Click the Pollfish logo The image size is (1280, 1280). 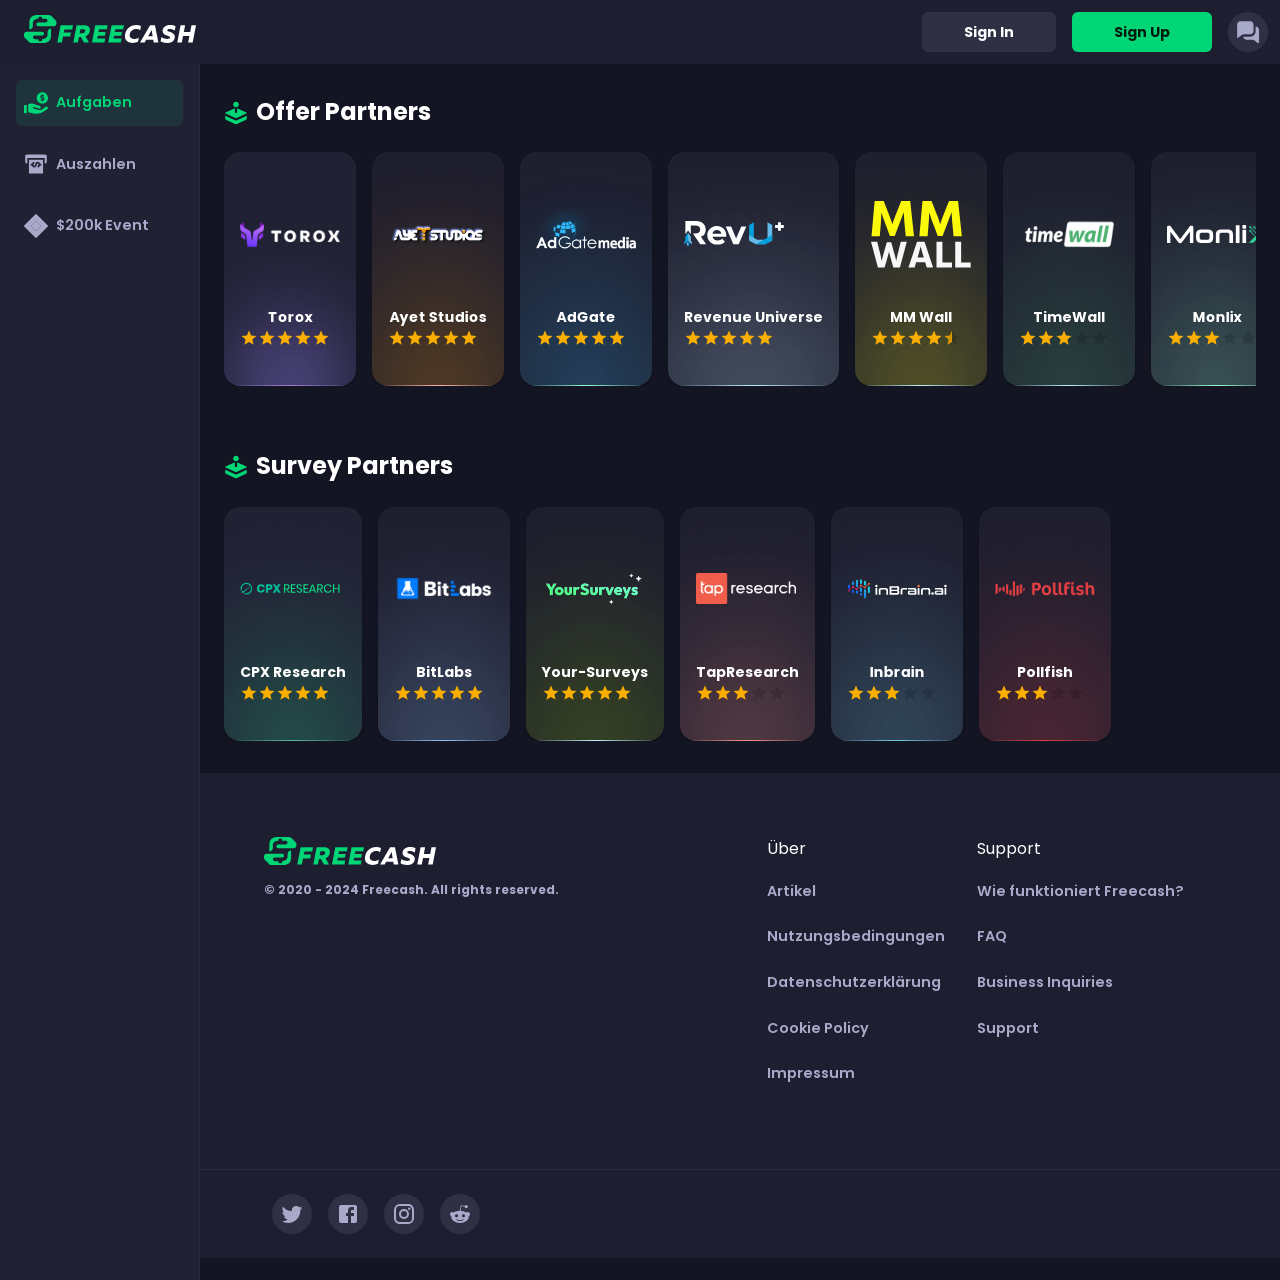(x=1045, y=589)
